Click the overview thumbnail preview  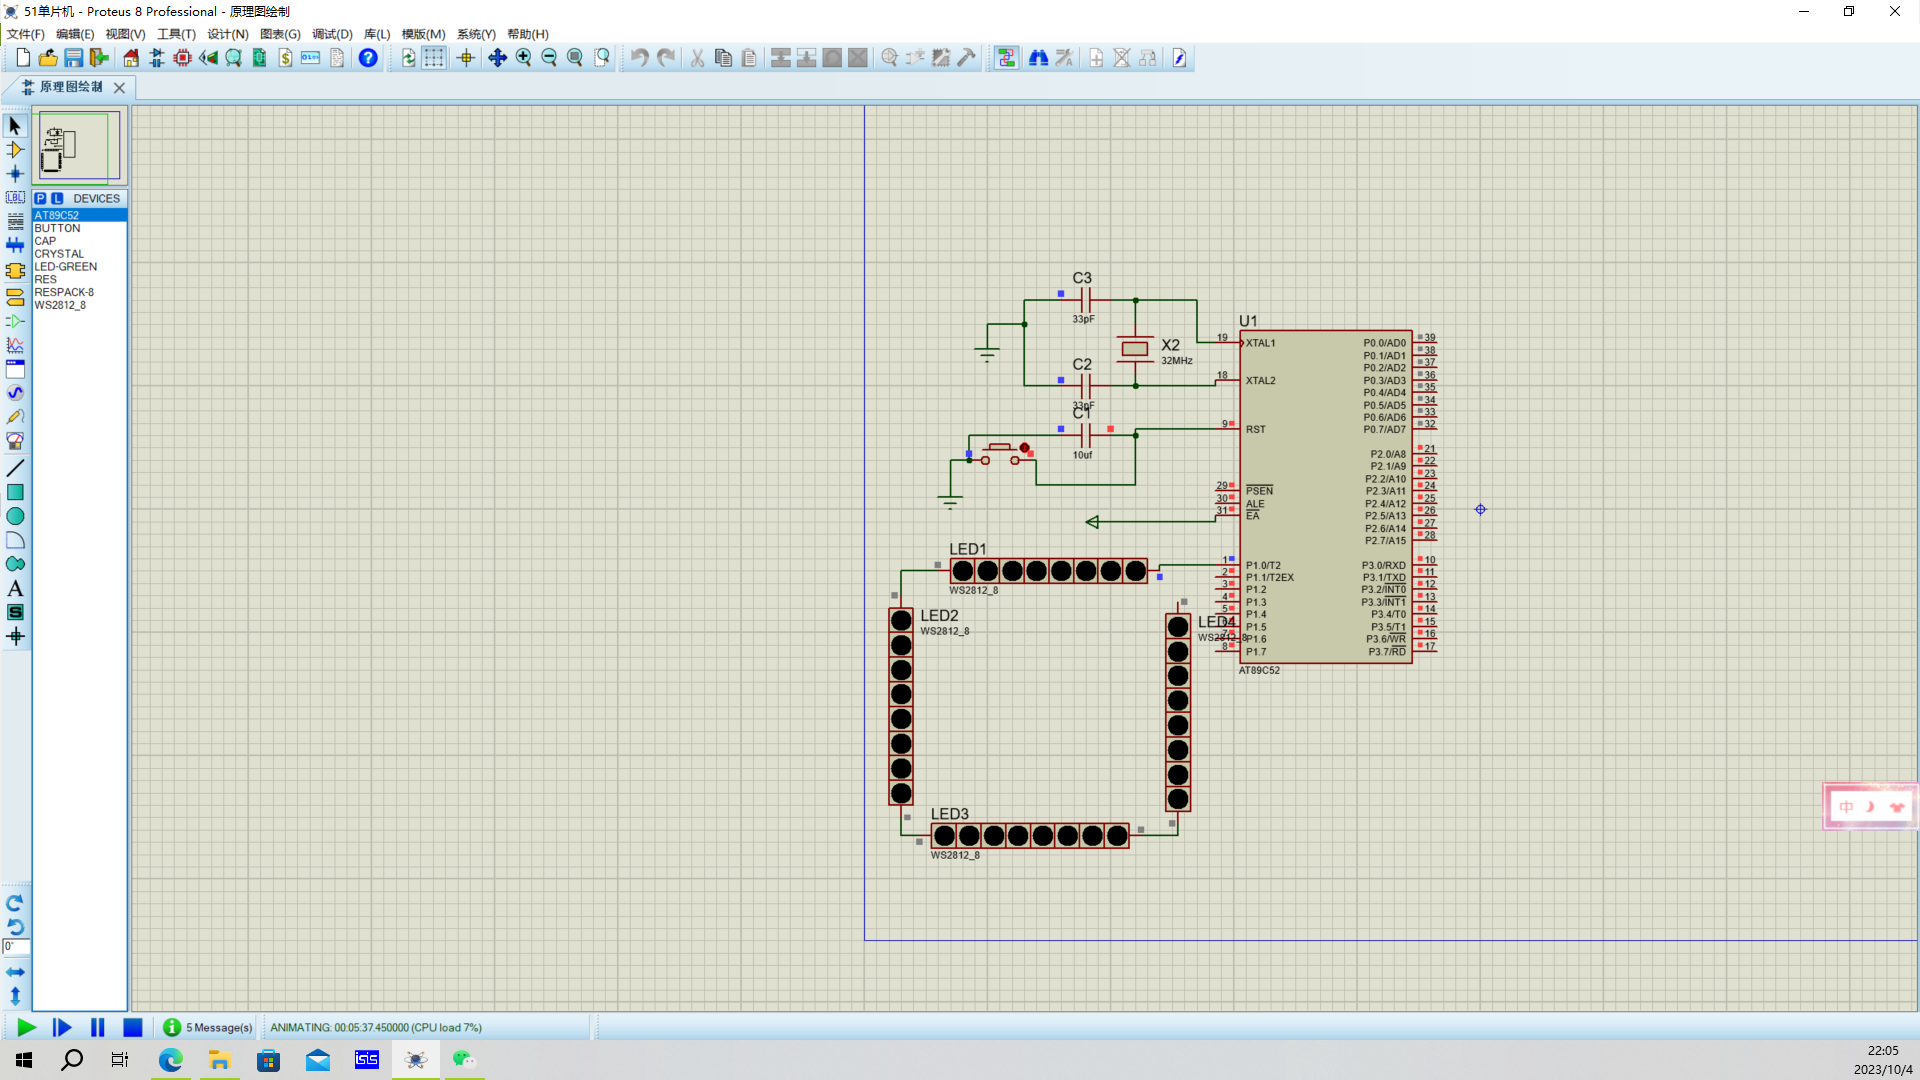pyautogui.click(x=80, y=146)
